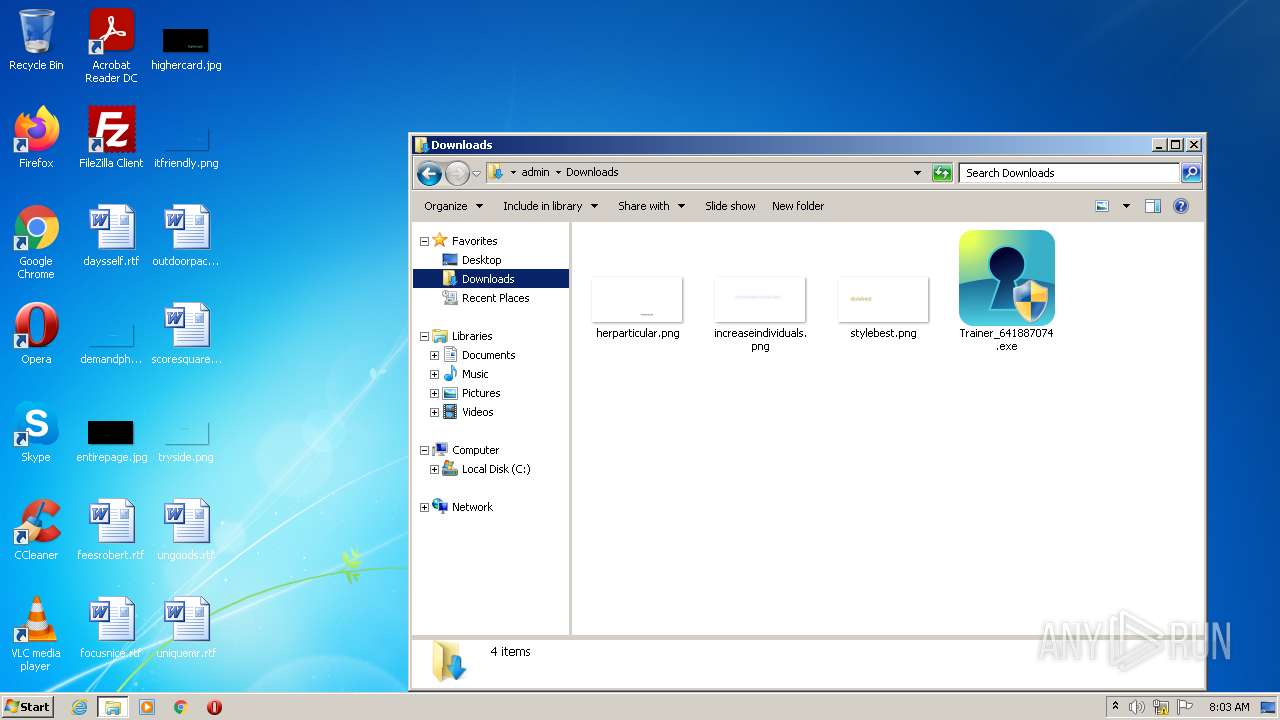The height and width of the screenshot is (720, 1280).
Task: Select tryside.png on the desktop
Action: [x=186, y=441]
